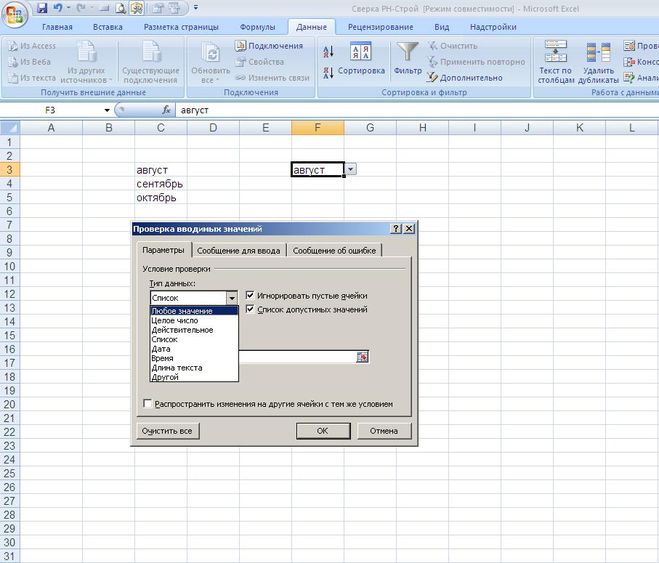
Task: Open print preview from quick access toolbar
Action: click(x=120, y=8)
